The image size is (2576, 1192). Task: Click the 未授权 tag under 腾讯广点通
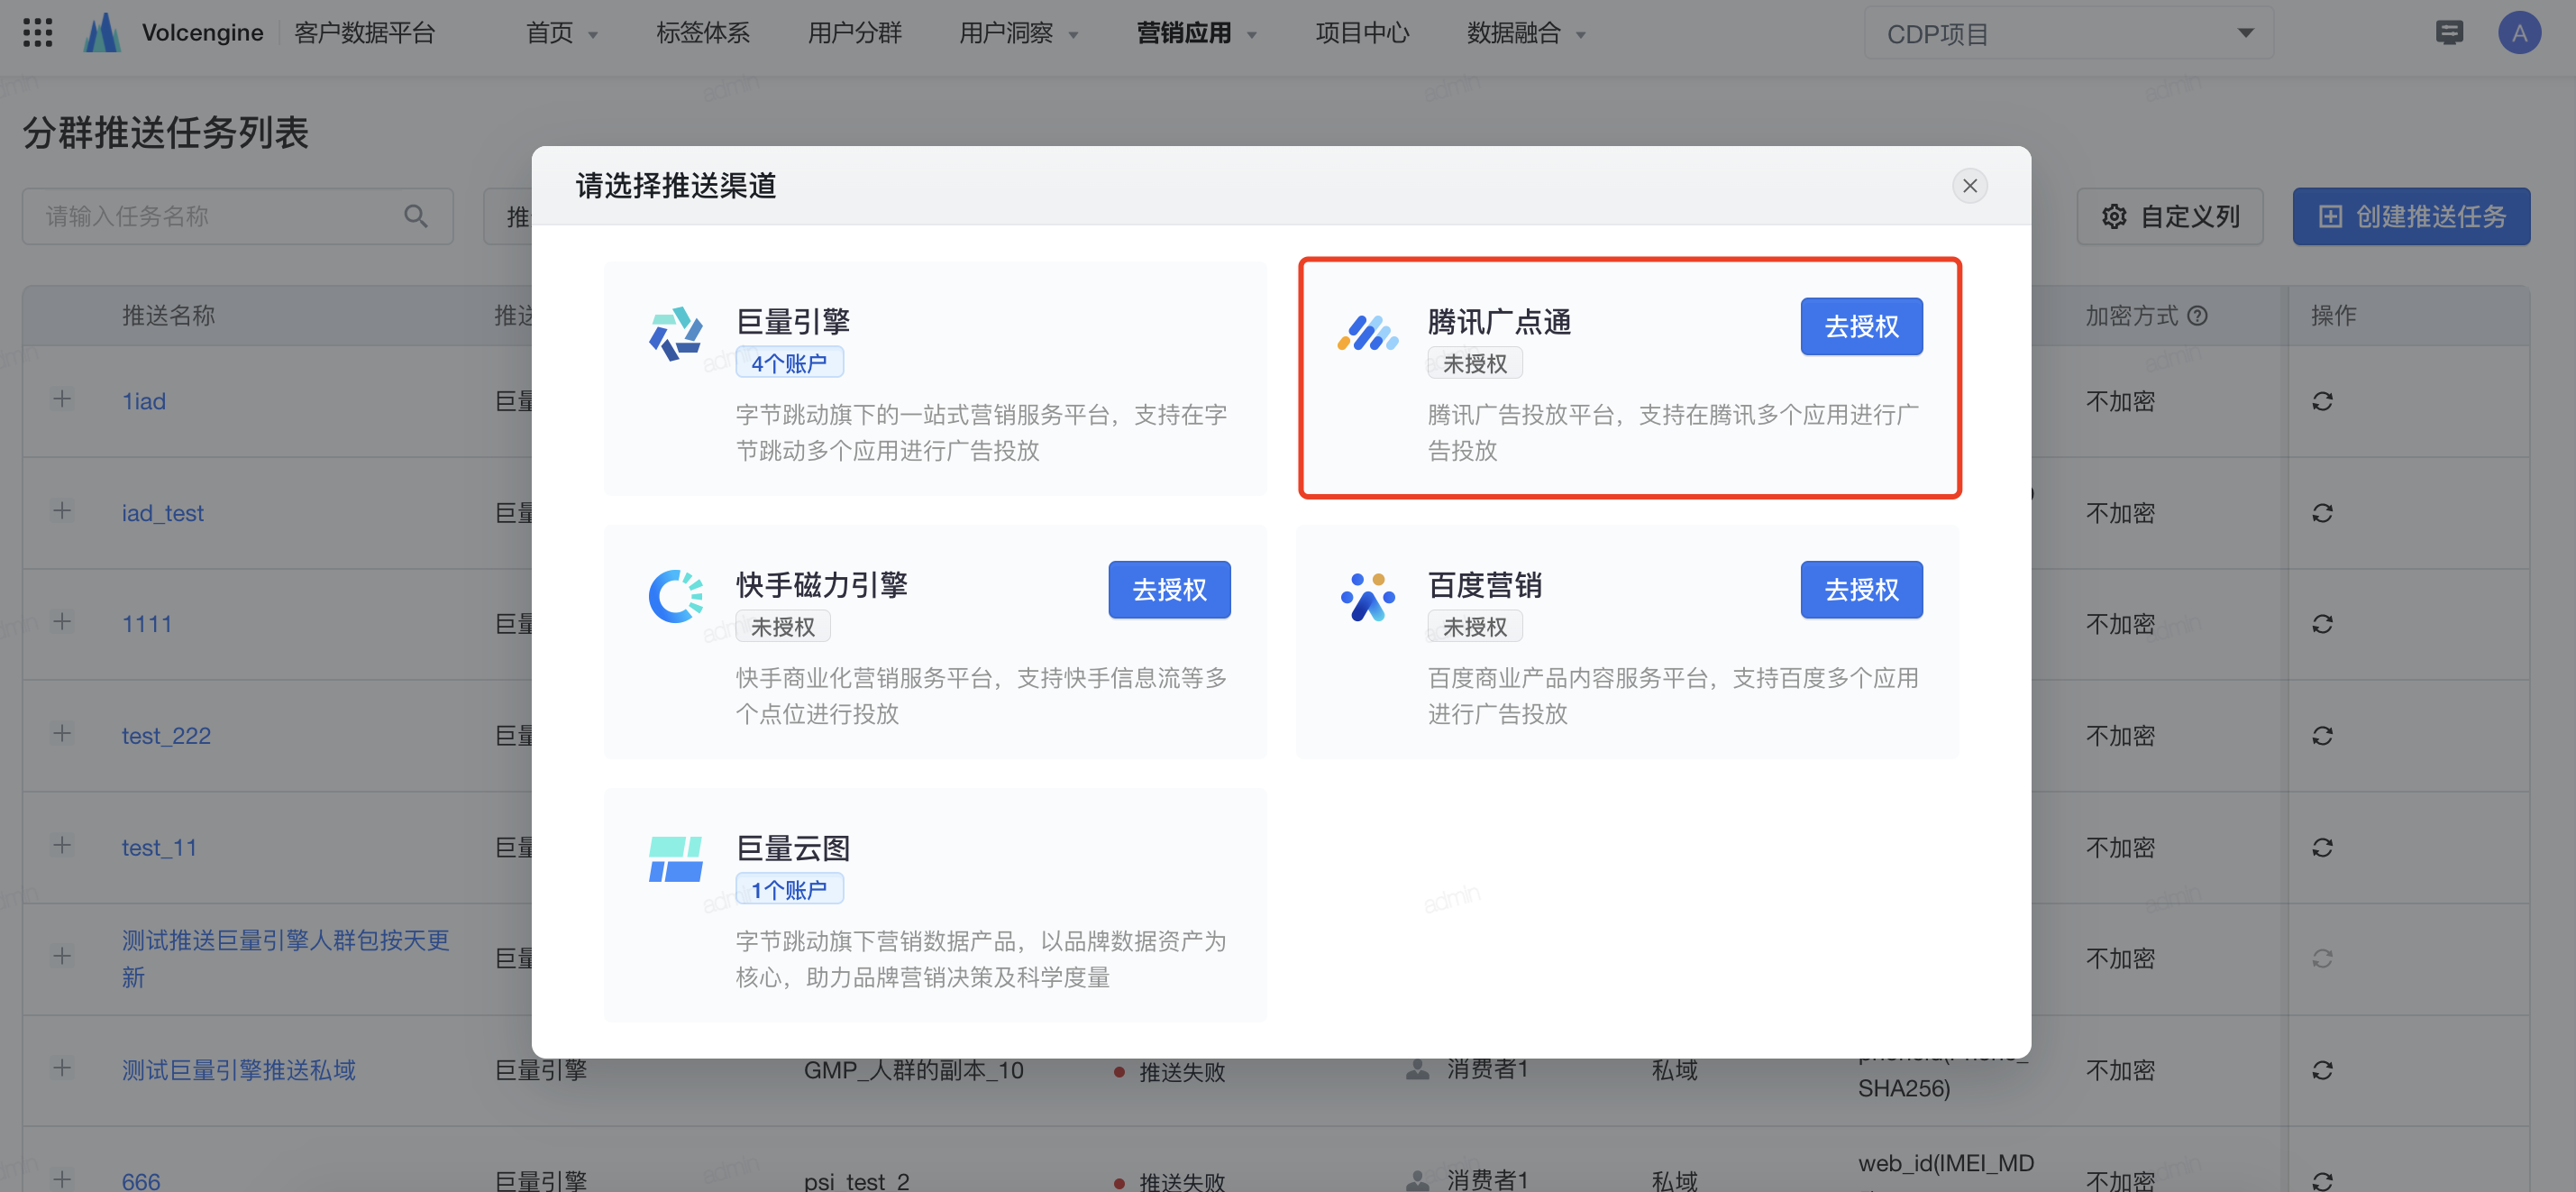point(1474,363)
